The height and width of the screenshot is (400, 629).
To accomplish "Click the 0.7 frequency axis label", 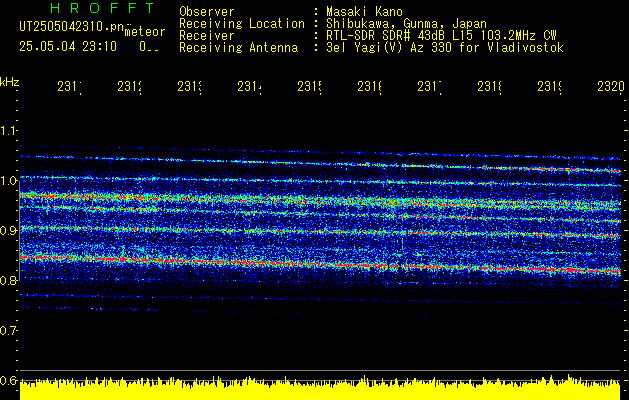I will (9, 331).
